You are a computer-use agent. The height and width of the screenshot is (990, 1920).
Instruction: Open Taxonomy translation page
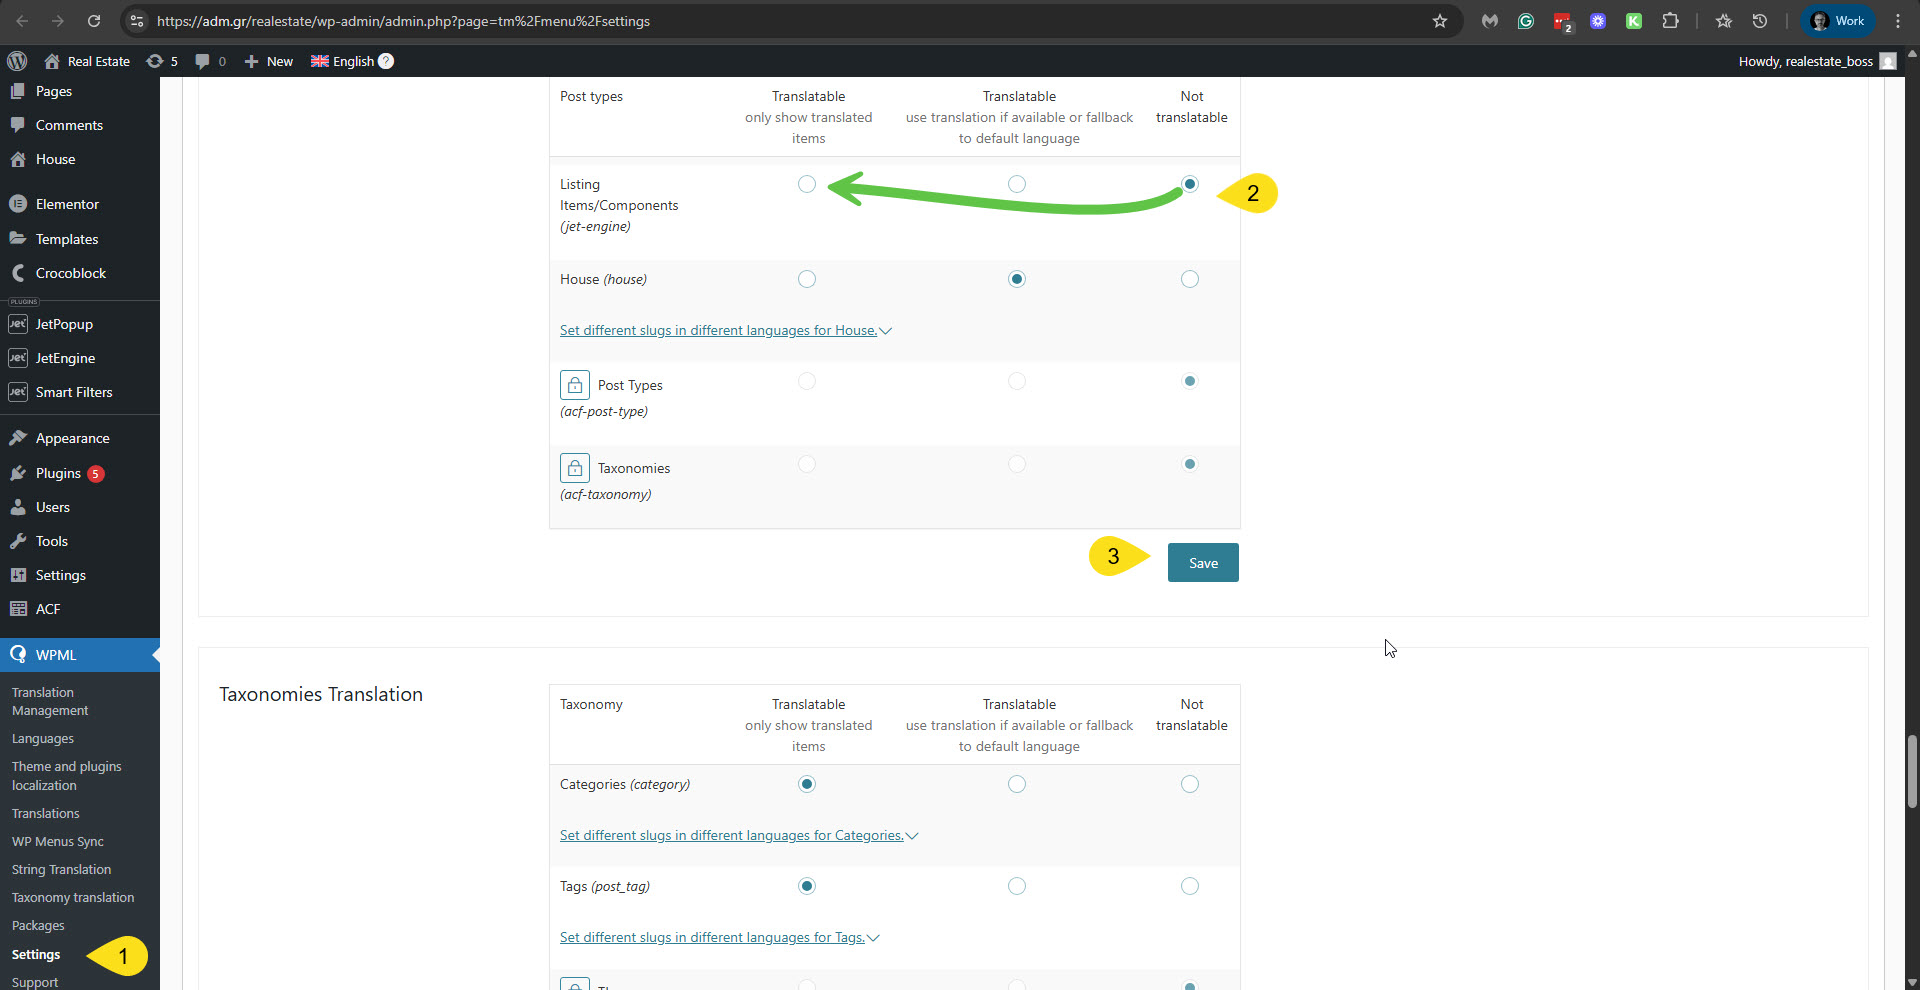[73, 898]
